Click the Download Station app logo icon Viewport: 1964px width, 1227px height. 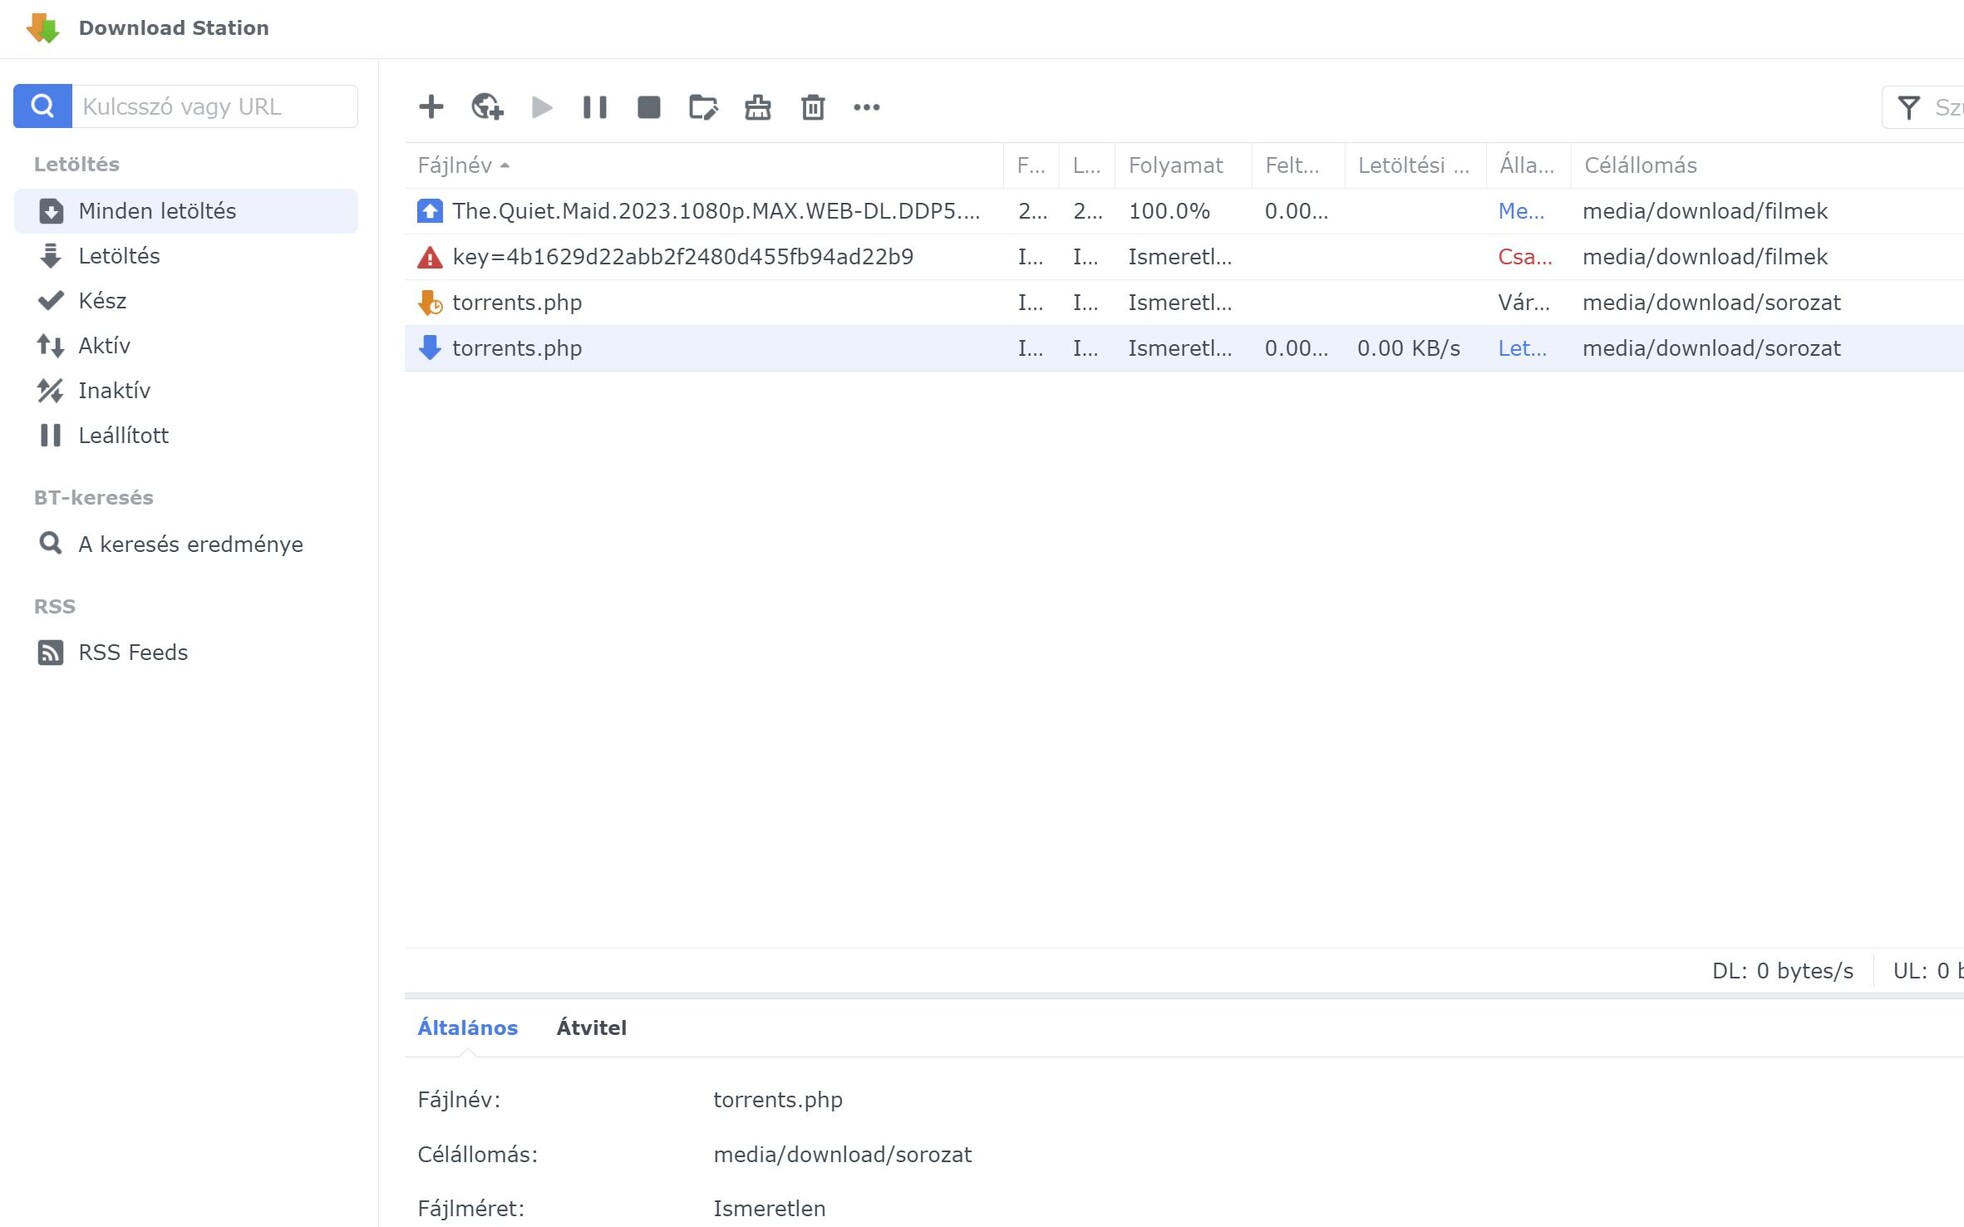point(43,28)
